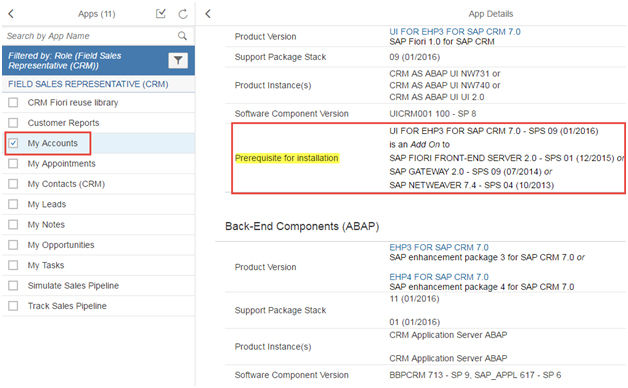Open the EHP3 FOR SAP CRM 7.0 link
628x388 pixels.
[439, 247]
